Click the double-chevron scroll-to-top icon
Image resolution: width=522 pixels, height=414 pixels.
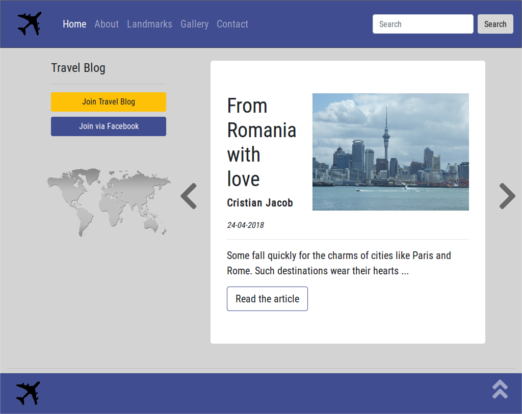point(500,389)
